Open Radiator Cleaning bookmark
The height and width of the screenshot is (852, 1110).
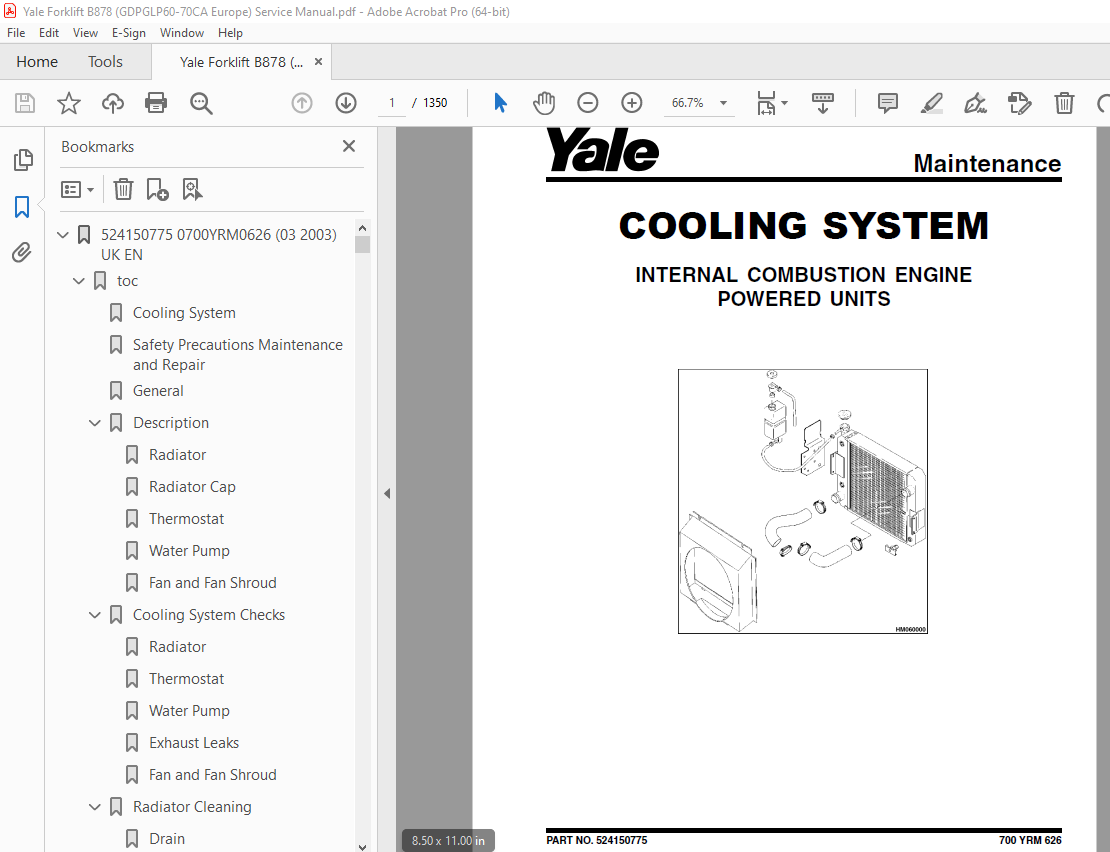[192, 807]
